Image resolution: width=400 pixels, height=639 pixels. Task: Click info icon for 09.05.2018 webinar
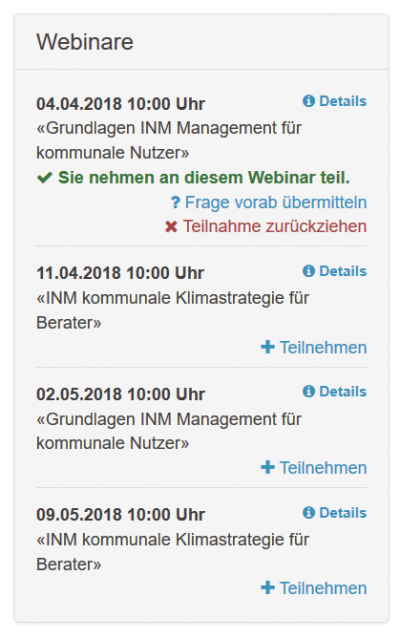pos(308,513)
